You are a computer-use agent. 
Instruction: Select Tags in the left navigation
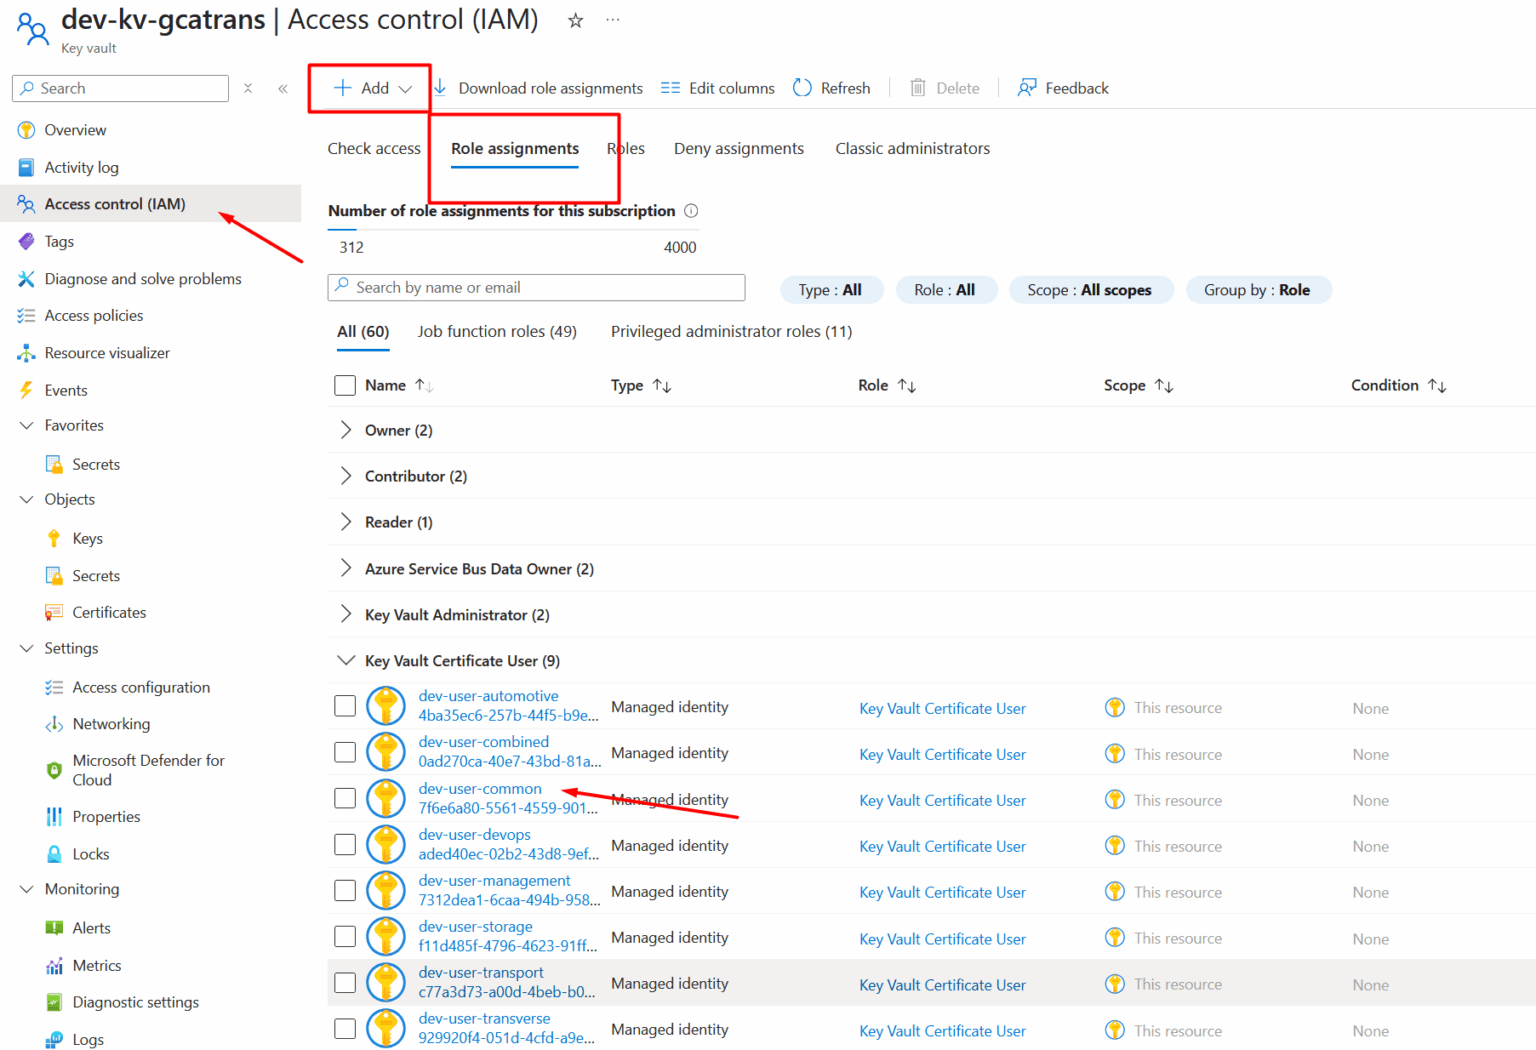[x=59, y=241]
